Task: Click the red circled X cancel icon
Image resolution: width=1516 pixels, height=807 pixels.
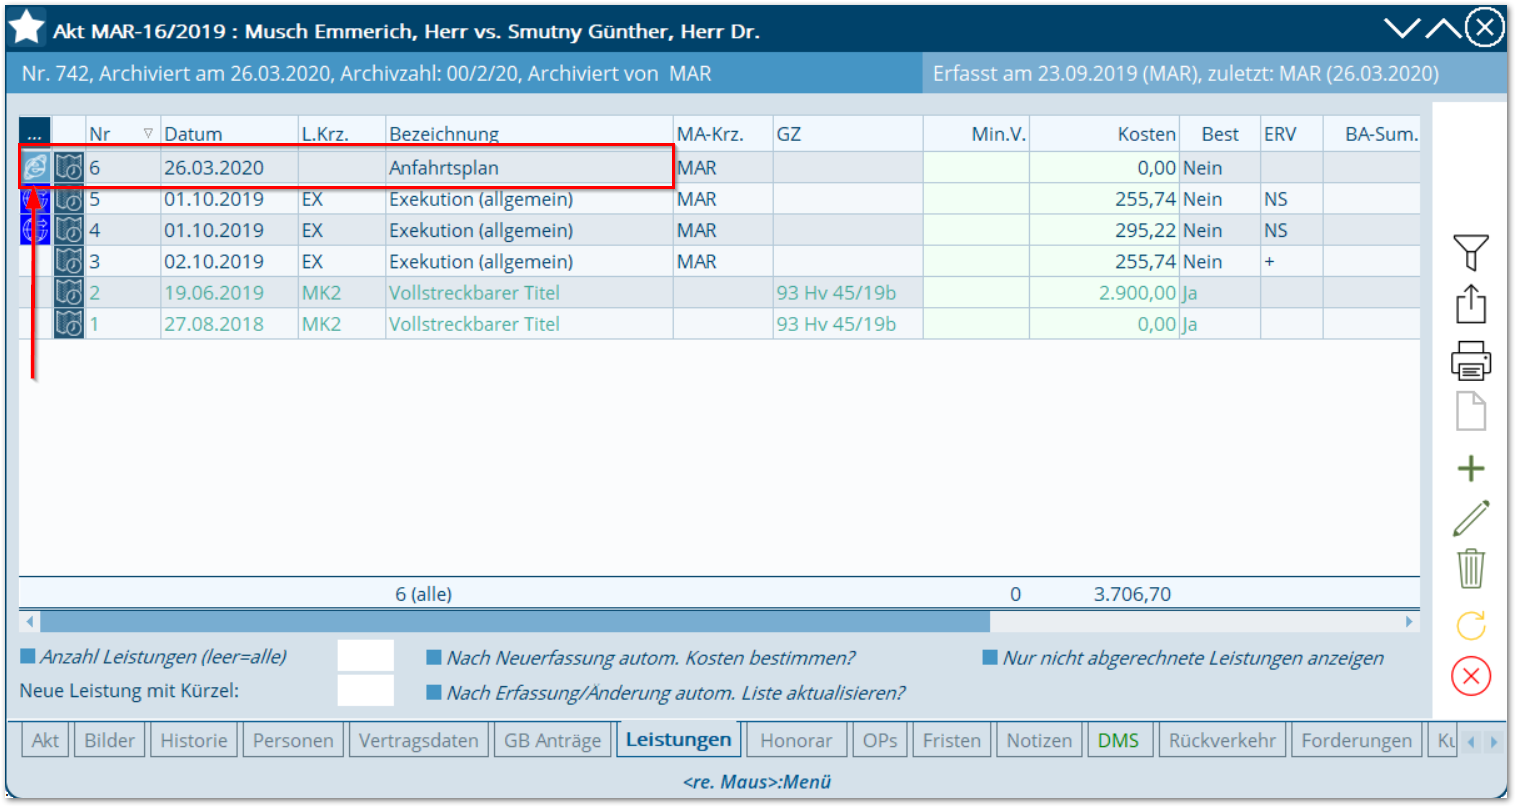Action: (1471, 676)
